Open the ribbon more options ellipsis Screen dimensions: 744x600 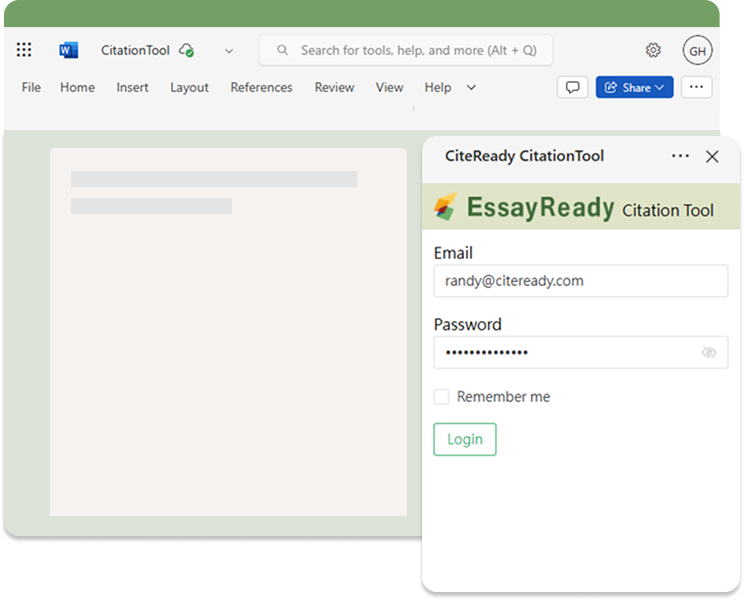pyautogui.click(x=697, y=87)
